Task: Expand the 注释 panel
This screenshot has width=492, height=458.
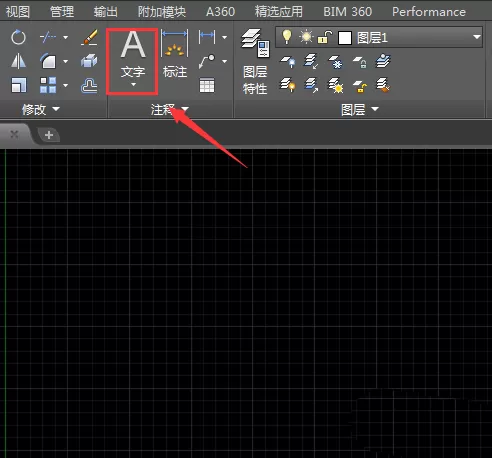Action: click(170, 109)
